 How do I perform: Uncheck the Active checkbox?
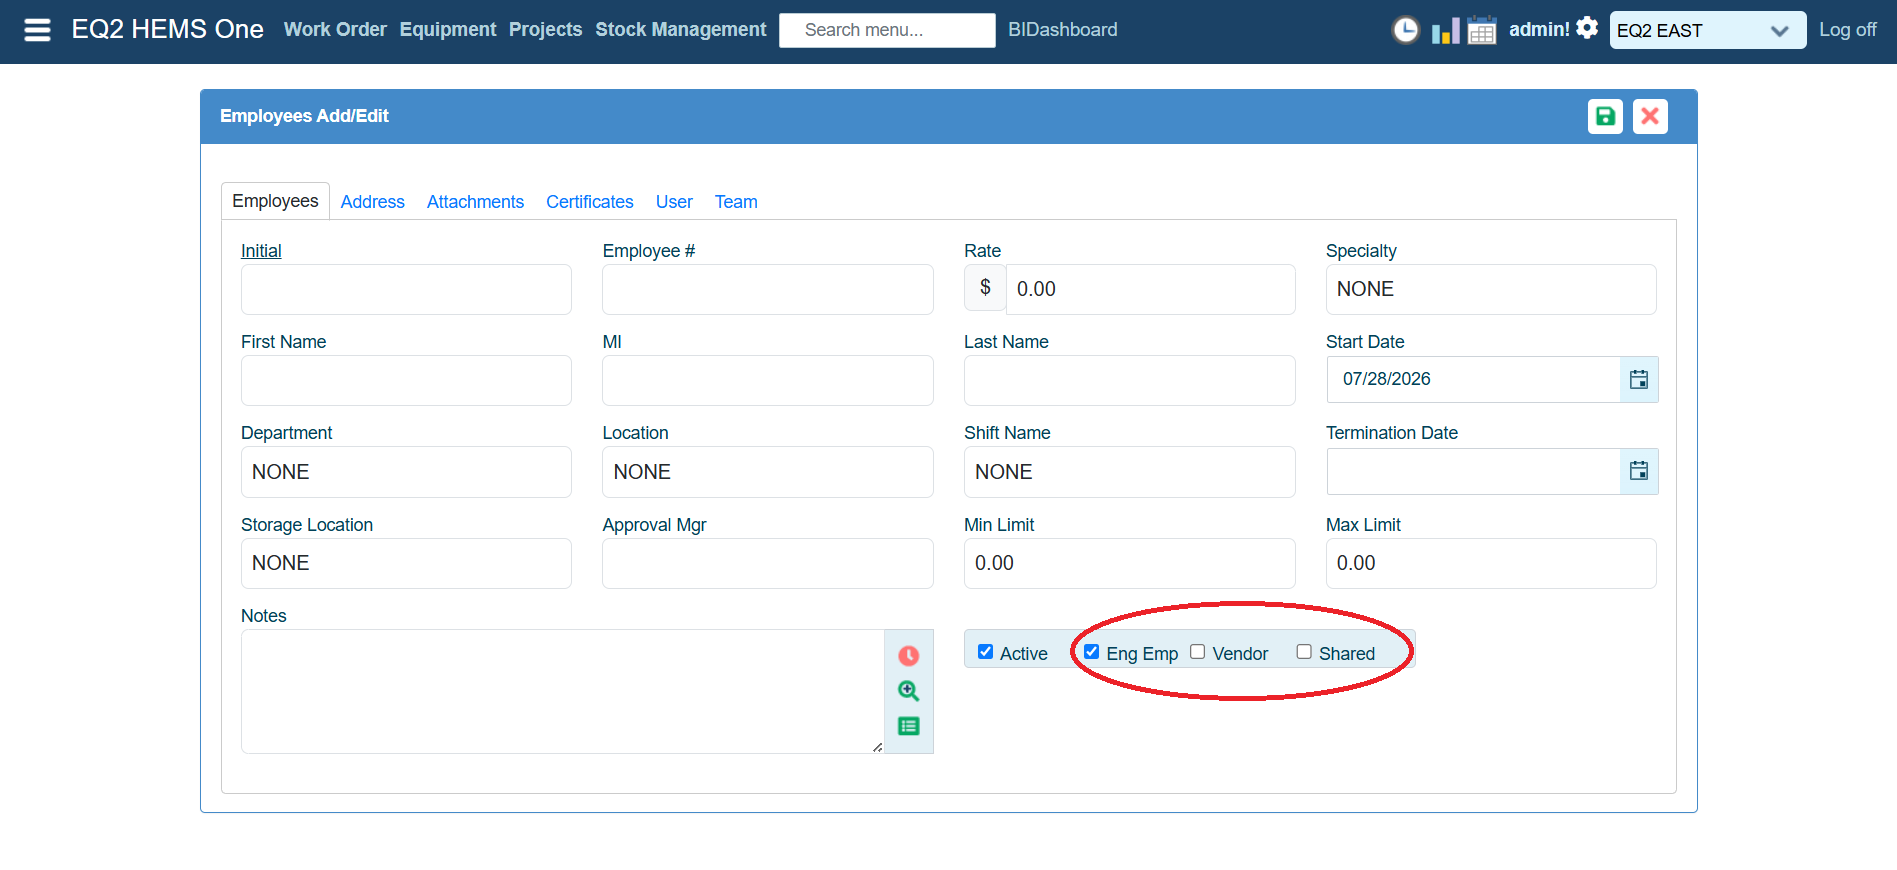[985, 652]
